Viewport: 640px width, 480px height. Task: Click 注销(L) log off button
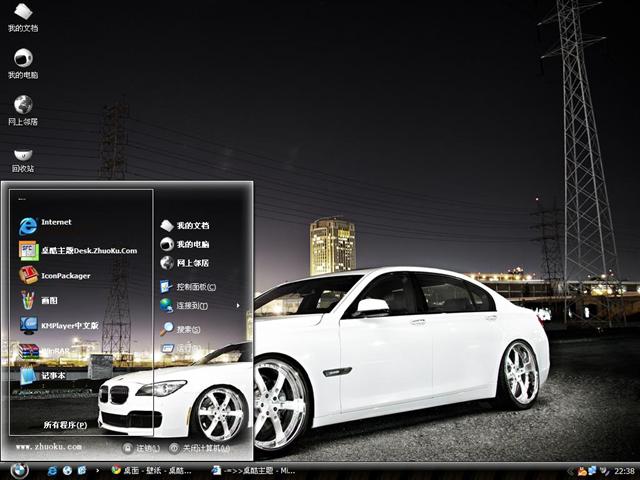click(142, 448)
